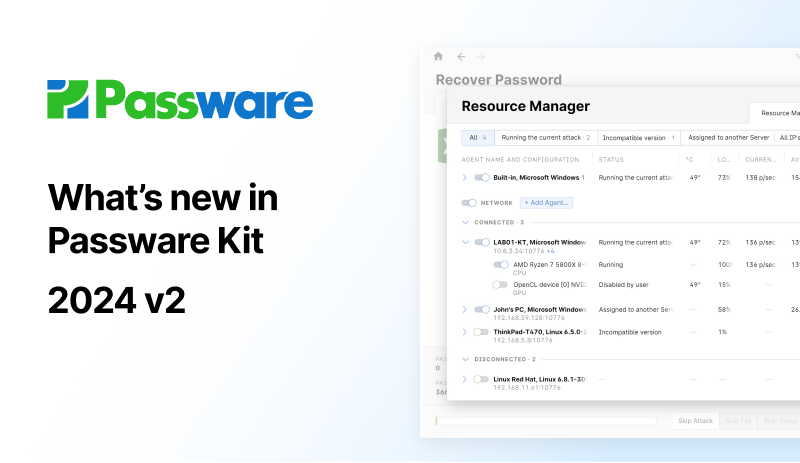800x463 pixels.
Task: Disable the Network agents toggle
Action: tap(469, 203)
